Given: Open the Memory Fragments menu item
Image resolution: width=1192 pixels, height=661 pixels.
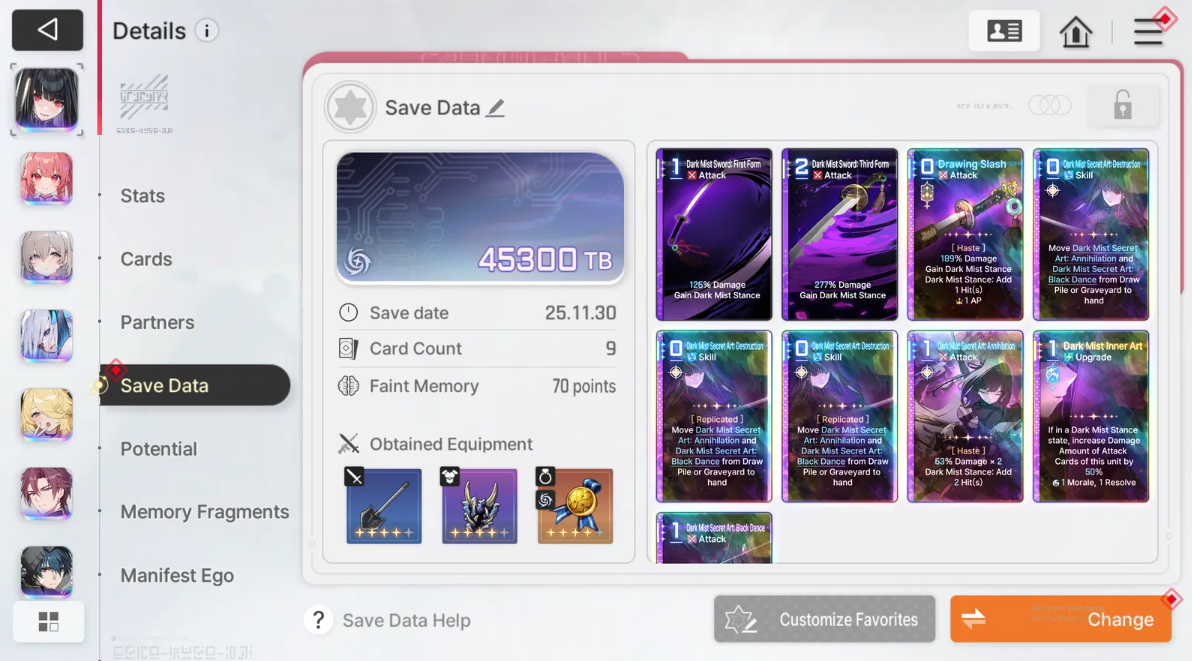Looking at the screenshot, I should 204,512.
